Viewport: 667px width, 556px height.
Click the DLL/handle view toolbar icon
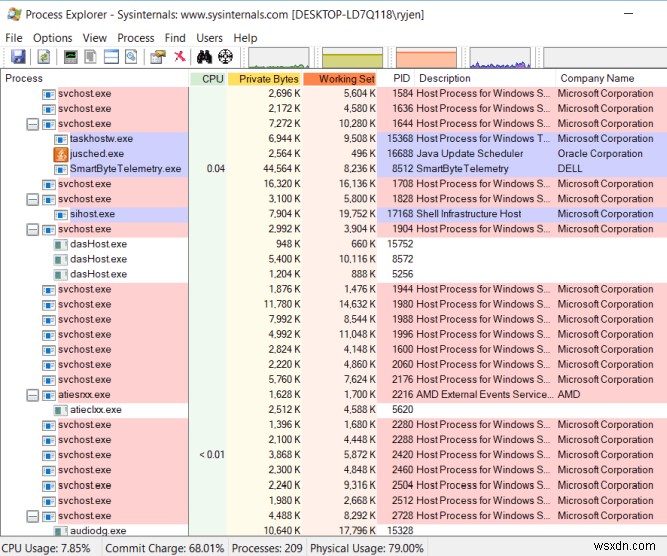tap(131, 57)
